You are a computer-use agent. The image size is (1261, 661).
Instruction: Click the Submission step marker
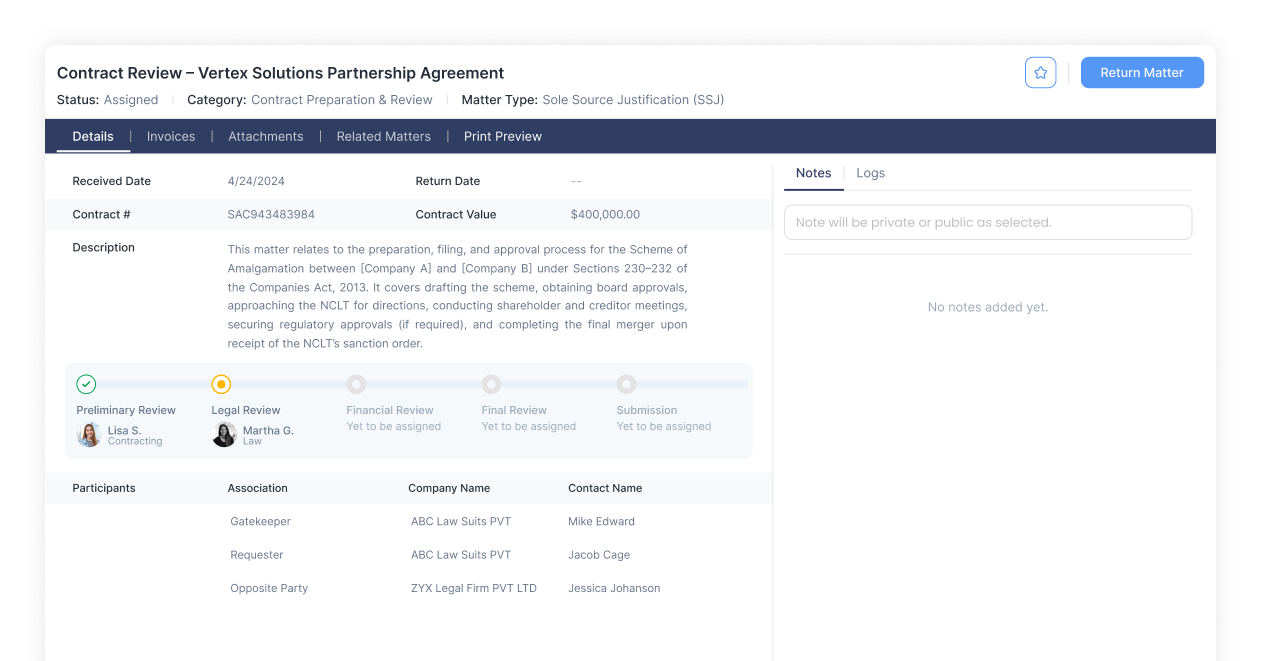[x=626, y=384]
